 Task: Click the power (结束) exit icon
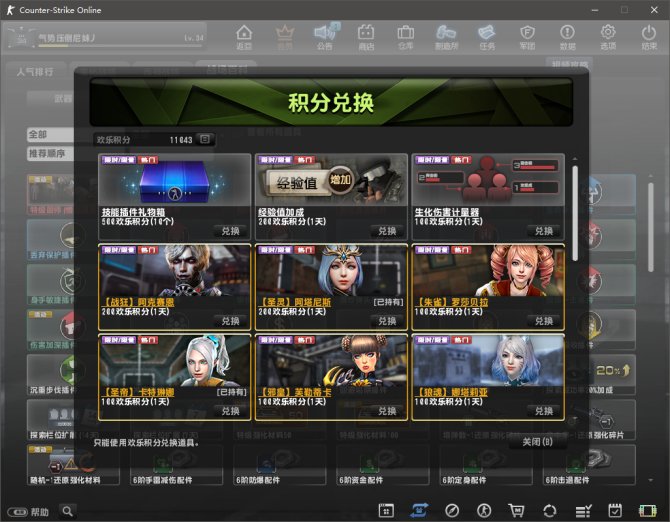pos(649,37)
